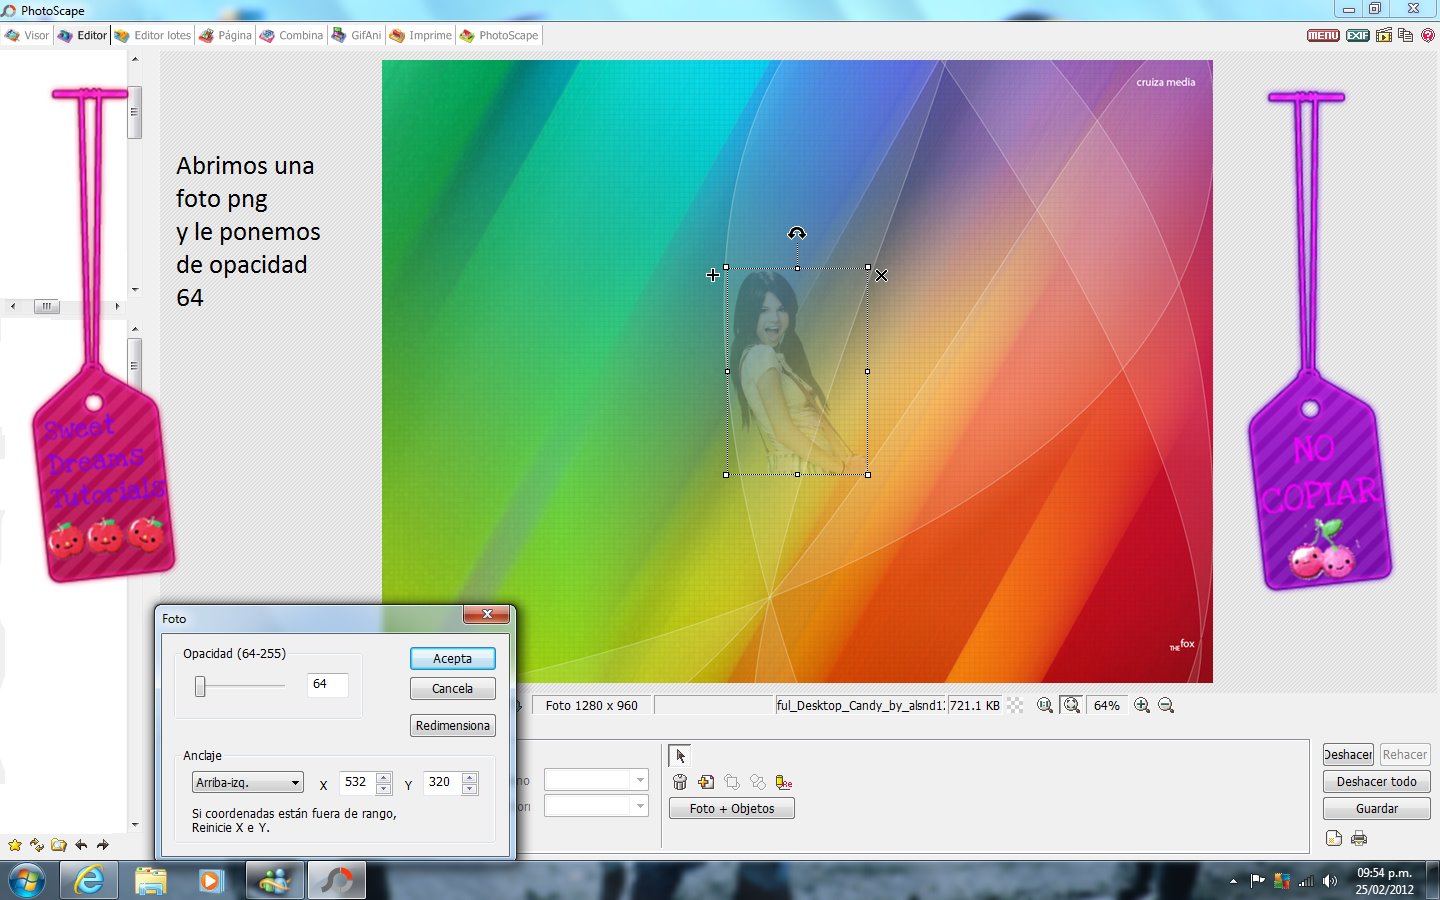The height and width of the screenshot is (900, 1440).
Task: Open Windows Explorer from the taskbar
Action: tap(151, 880)
